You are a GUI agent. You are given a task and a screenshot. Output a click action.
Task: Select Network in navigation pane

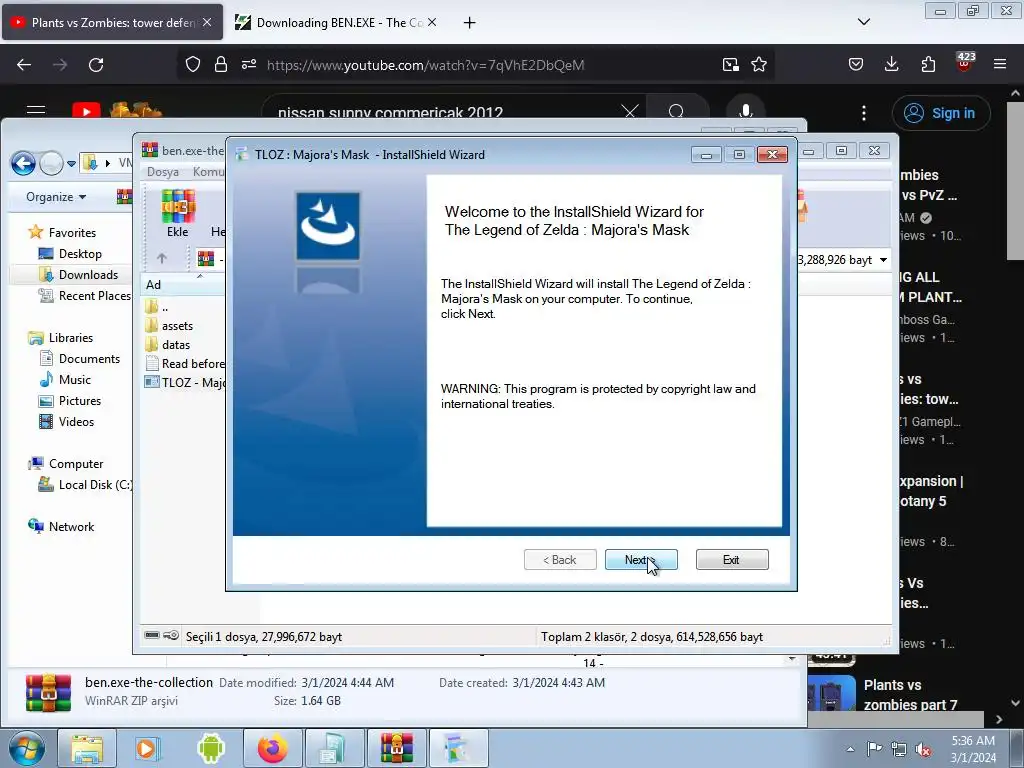pyautogui.click(x=61, y=526)
